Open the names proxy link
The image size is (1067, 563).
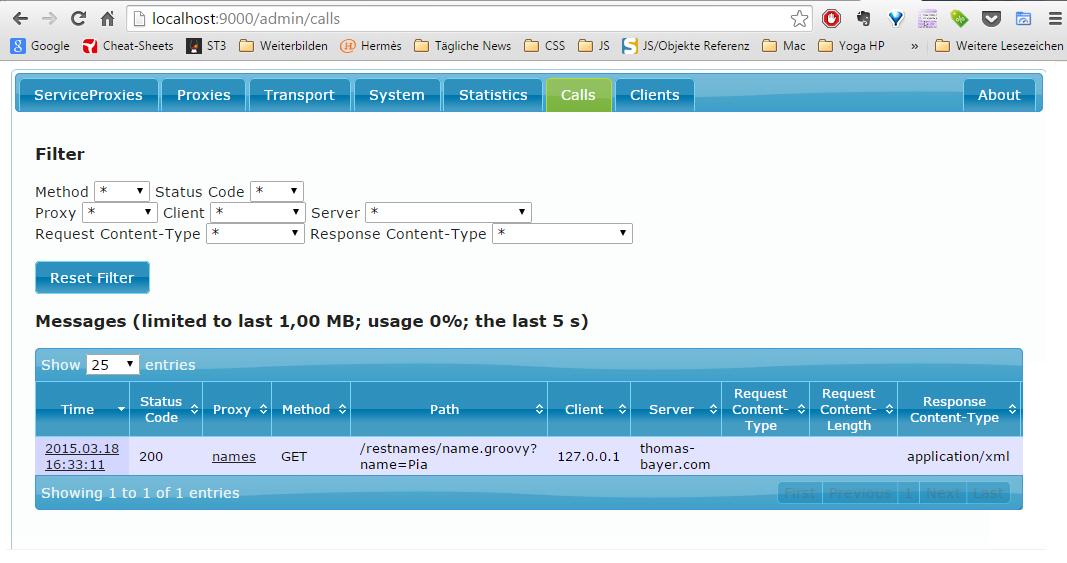click(233, 456)
